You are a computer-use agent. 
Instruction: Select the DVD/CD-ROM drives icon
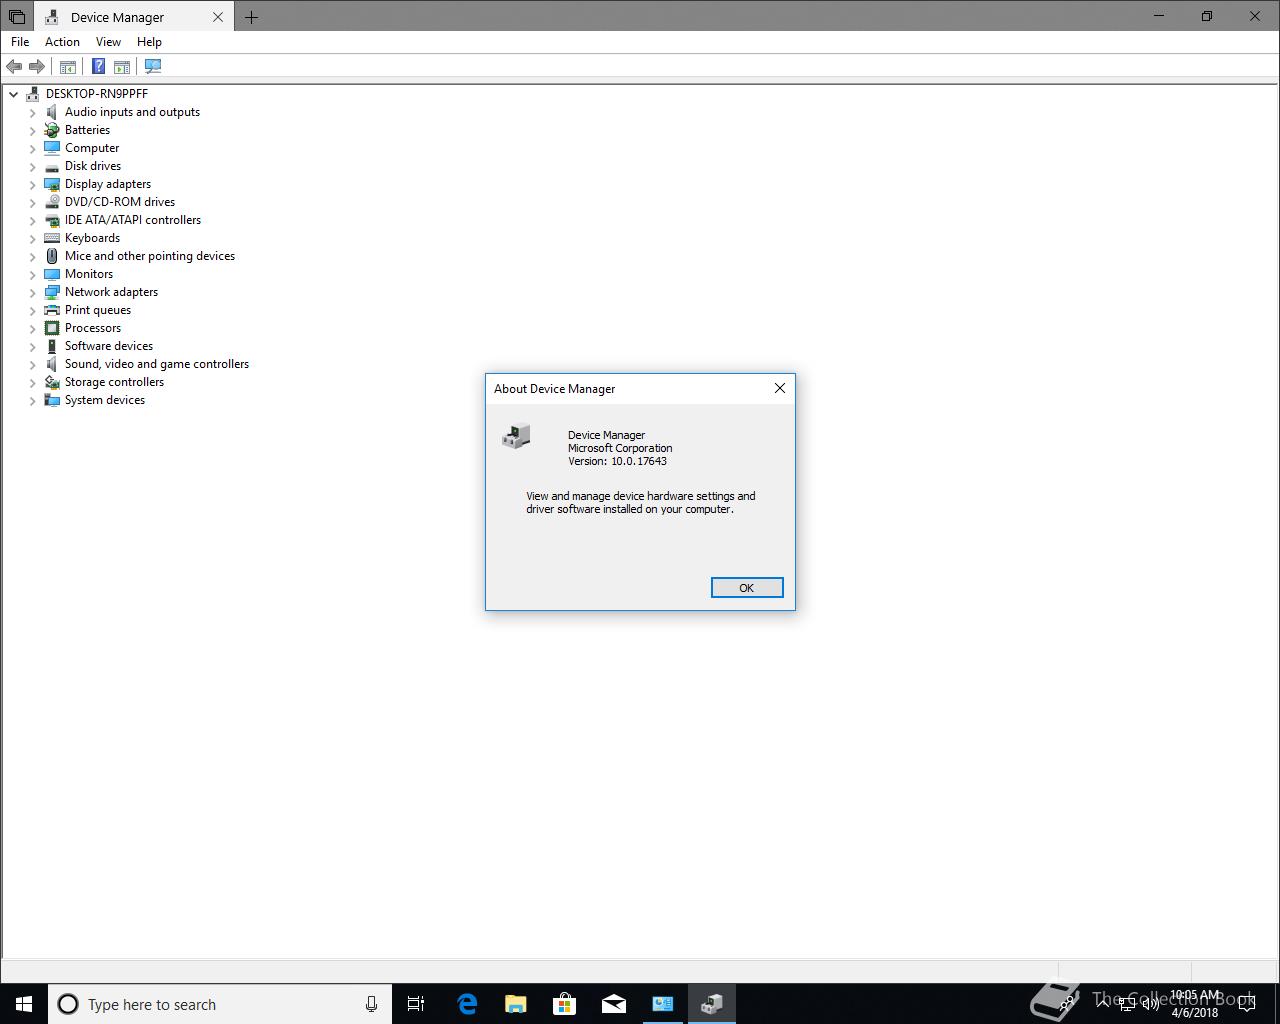click(52, 202)
